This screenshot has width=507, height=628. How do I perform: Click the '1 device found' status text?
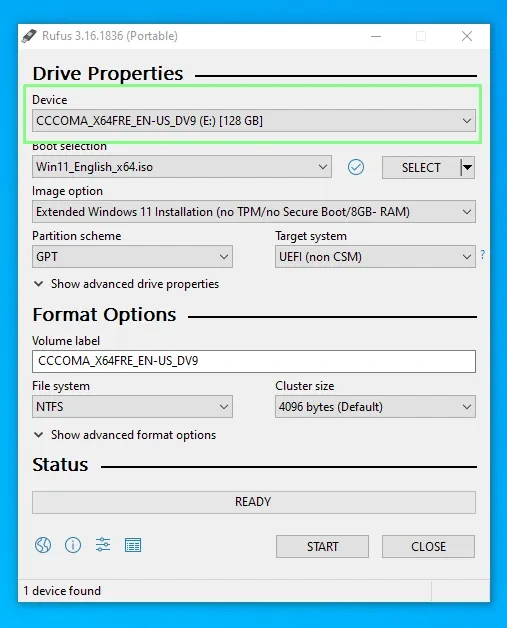tap(62, 591)
